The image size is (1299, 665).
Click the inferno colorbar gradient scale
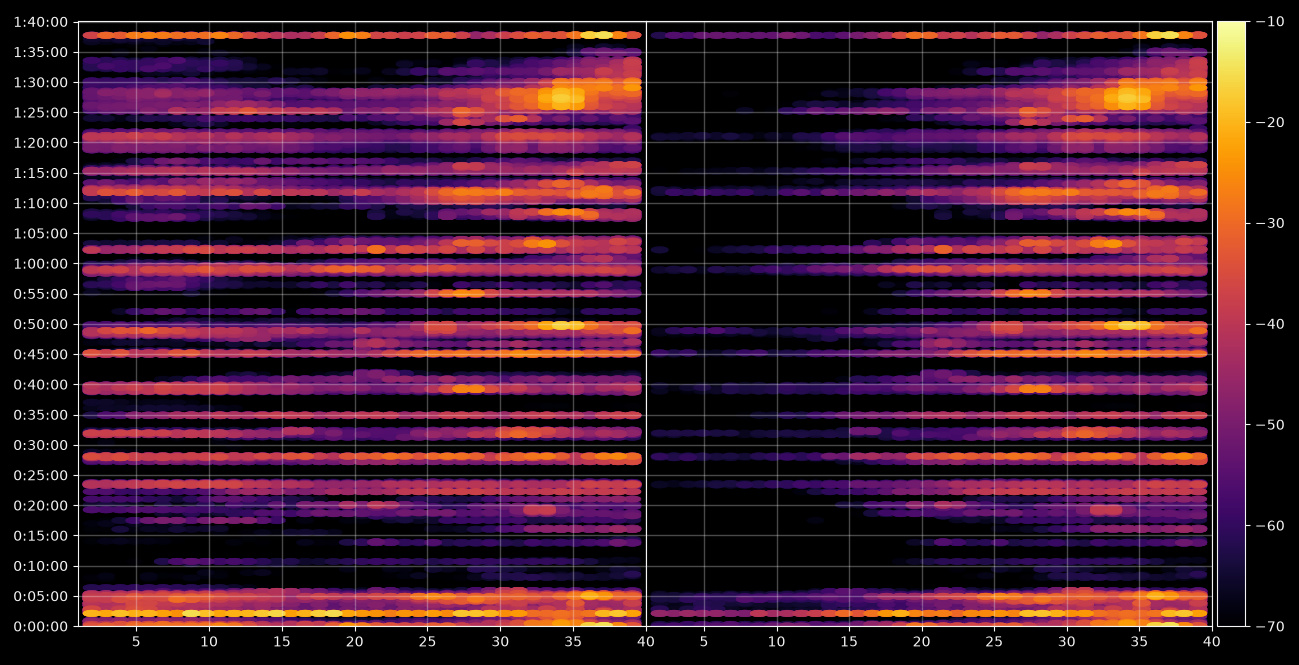point(1231,324)
